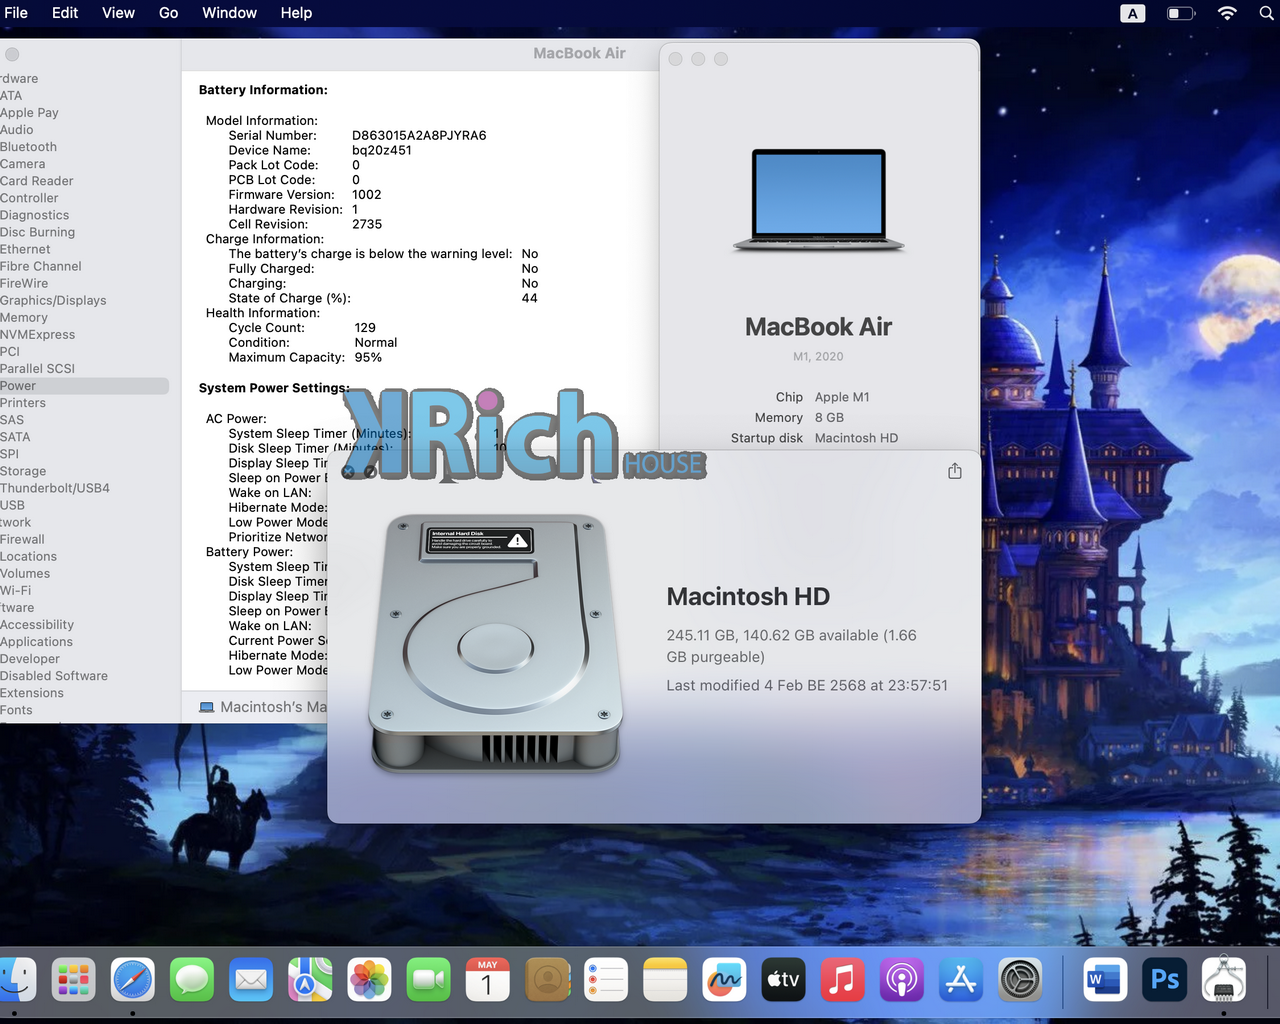
Task: Click the Chip value Apple M1
Action: pyautogui.click(x=842, y=397)
